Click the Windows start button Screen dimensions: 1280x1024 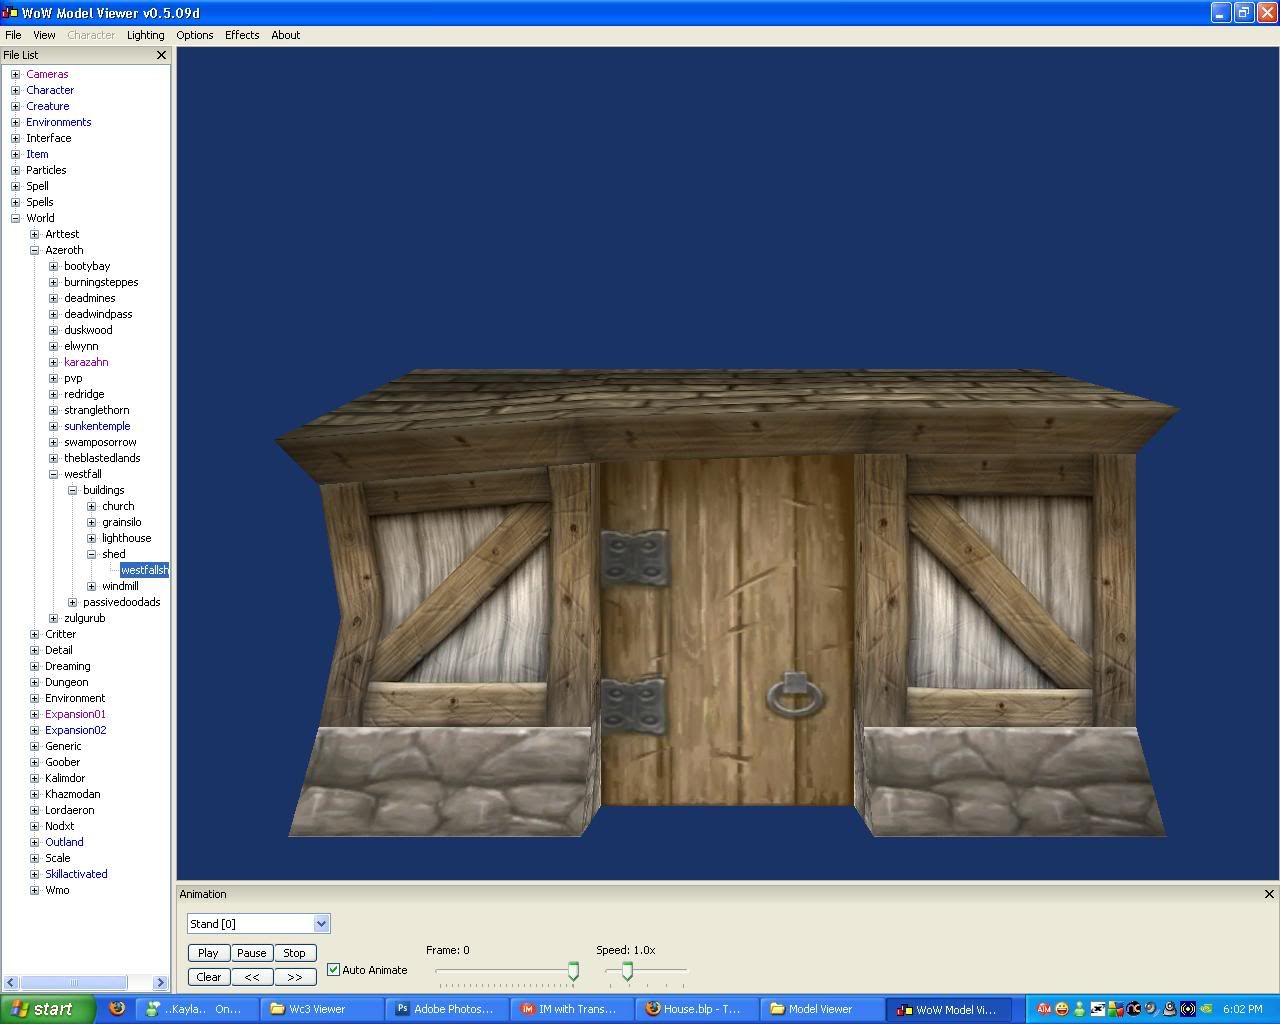48,1009
